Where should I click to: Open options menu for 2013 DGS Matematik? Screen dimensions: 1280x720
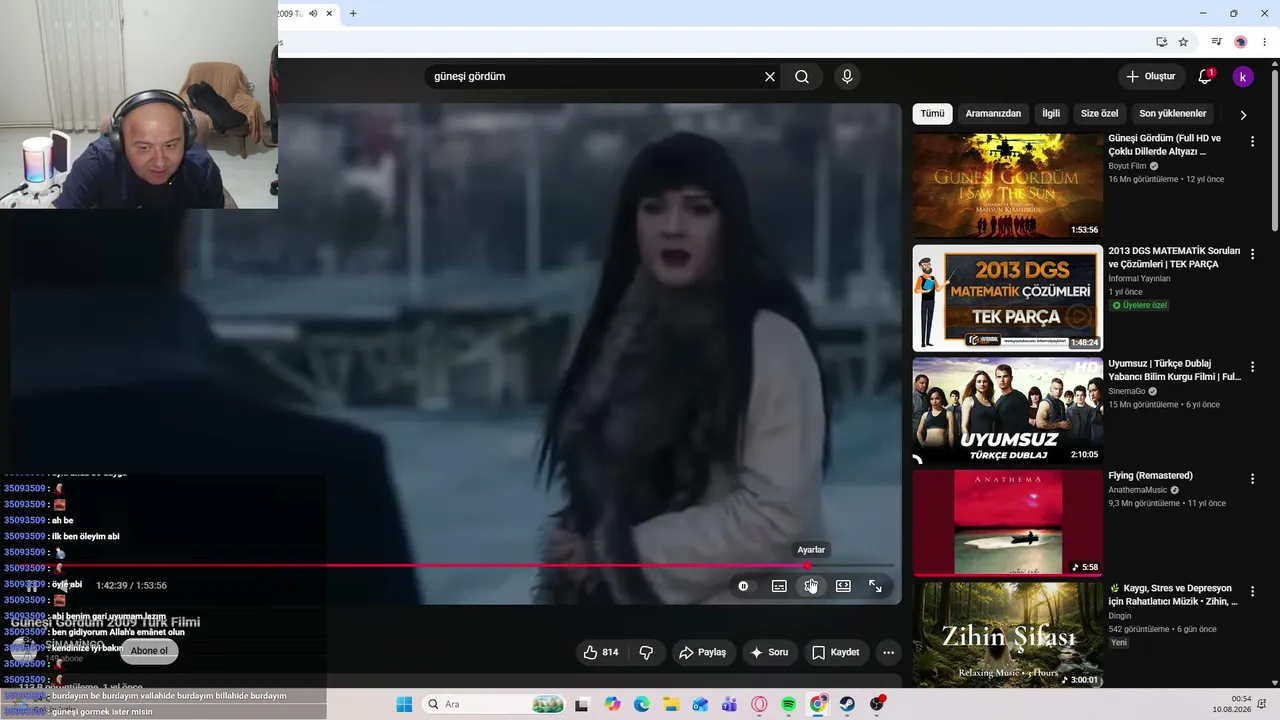click(x=1252, y=254)
